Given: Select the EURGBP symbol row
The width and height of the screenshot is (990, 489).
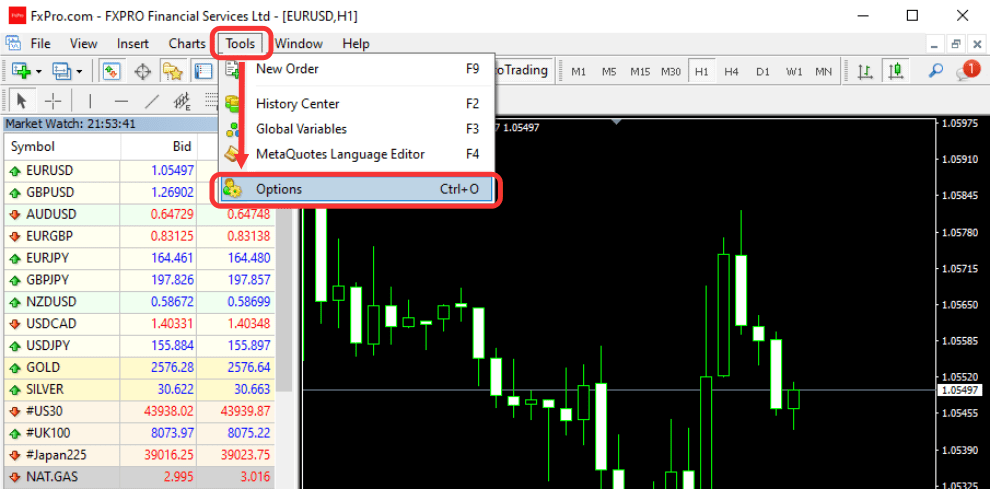Looking at the screenshot, I should point(140,236).
